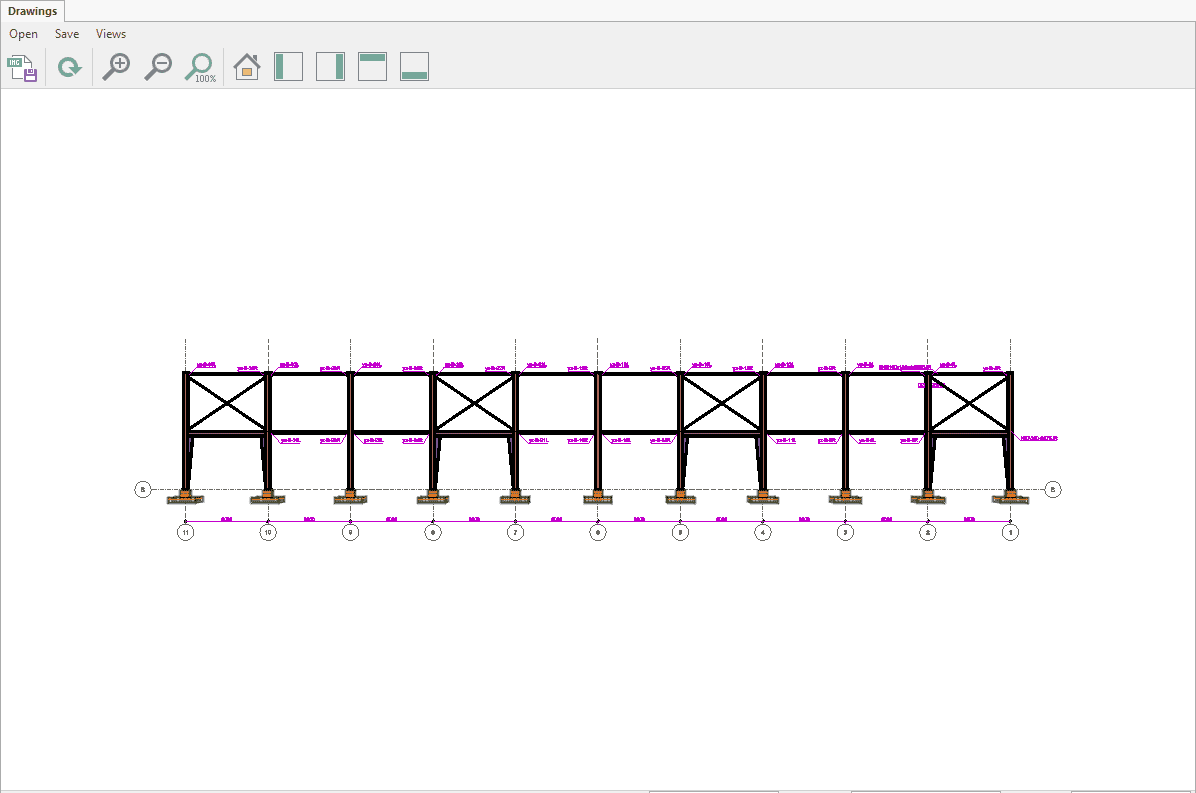Open the Save menu
The height and width of the screenshot is (793, 1196).
pyautogui.click(x=67, y=34)
